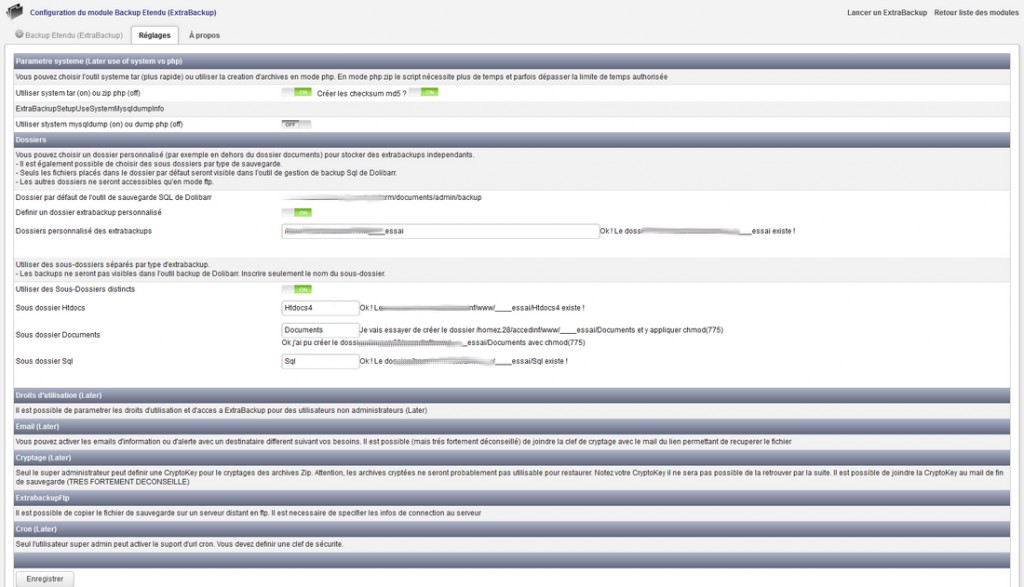Click the Sous dossier Documents input field

(320, 330)
